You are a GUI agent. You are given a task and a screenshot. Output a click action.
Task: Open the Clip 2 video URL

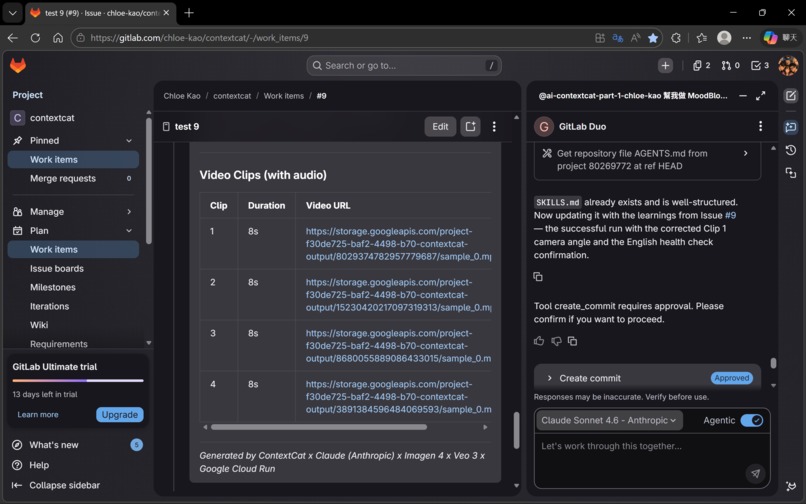(x=398, y=295)
